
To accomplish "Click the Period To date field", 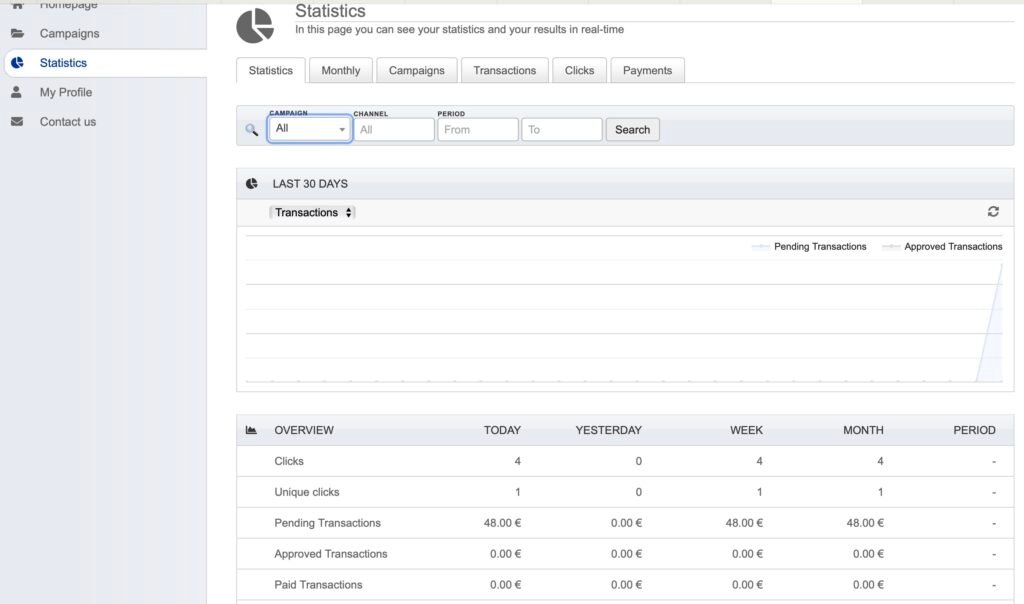I will [562, 130].
